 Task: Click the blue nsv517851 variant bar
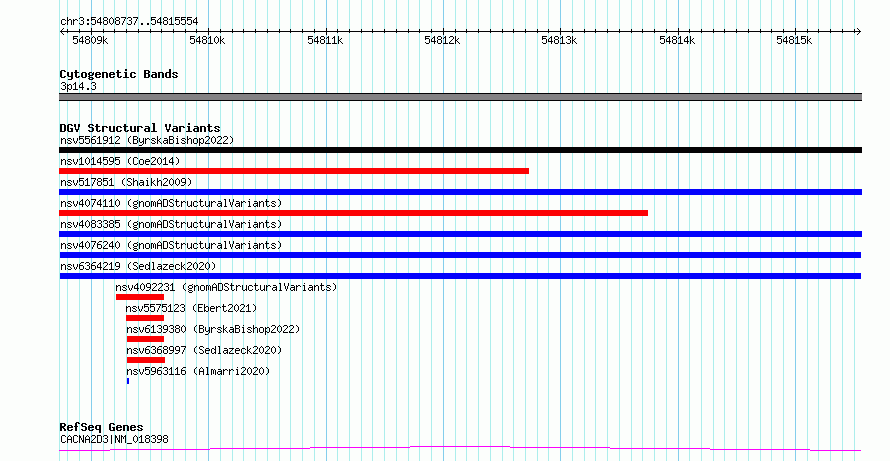(460, 192)
